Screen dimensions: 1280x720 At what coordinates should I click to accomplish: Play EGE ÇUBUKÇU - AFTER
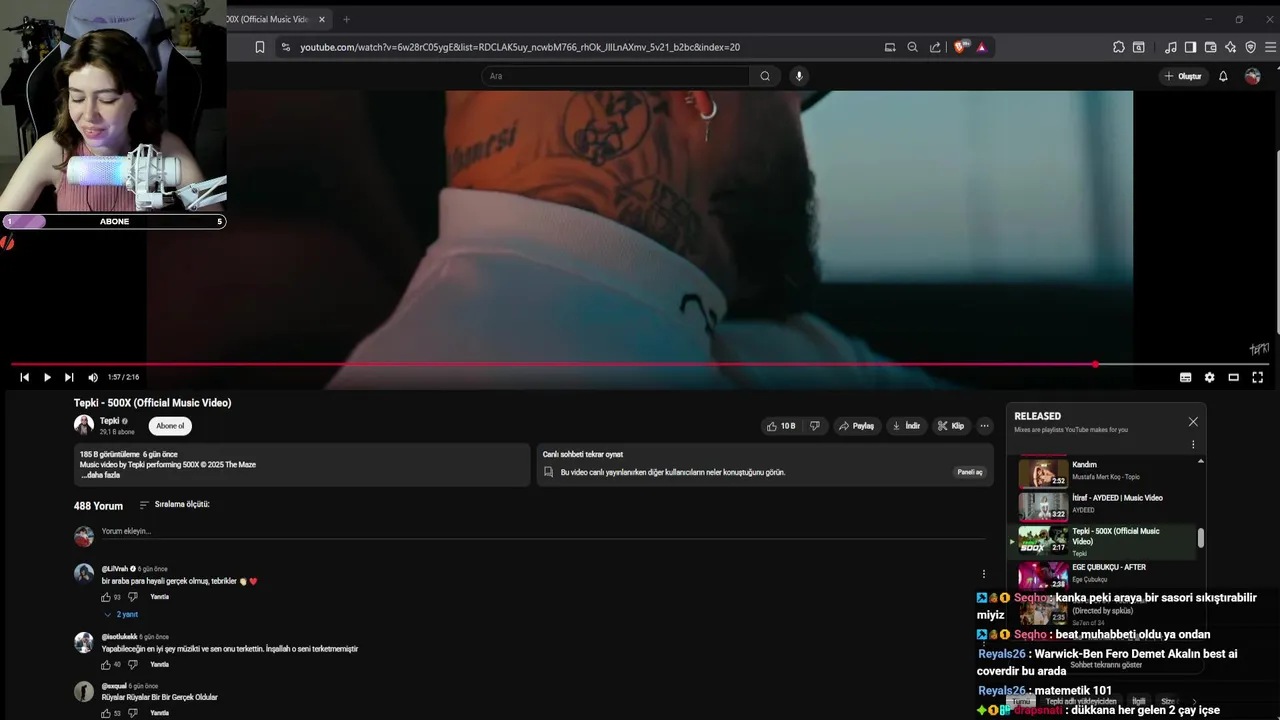click(1105, 574)
